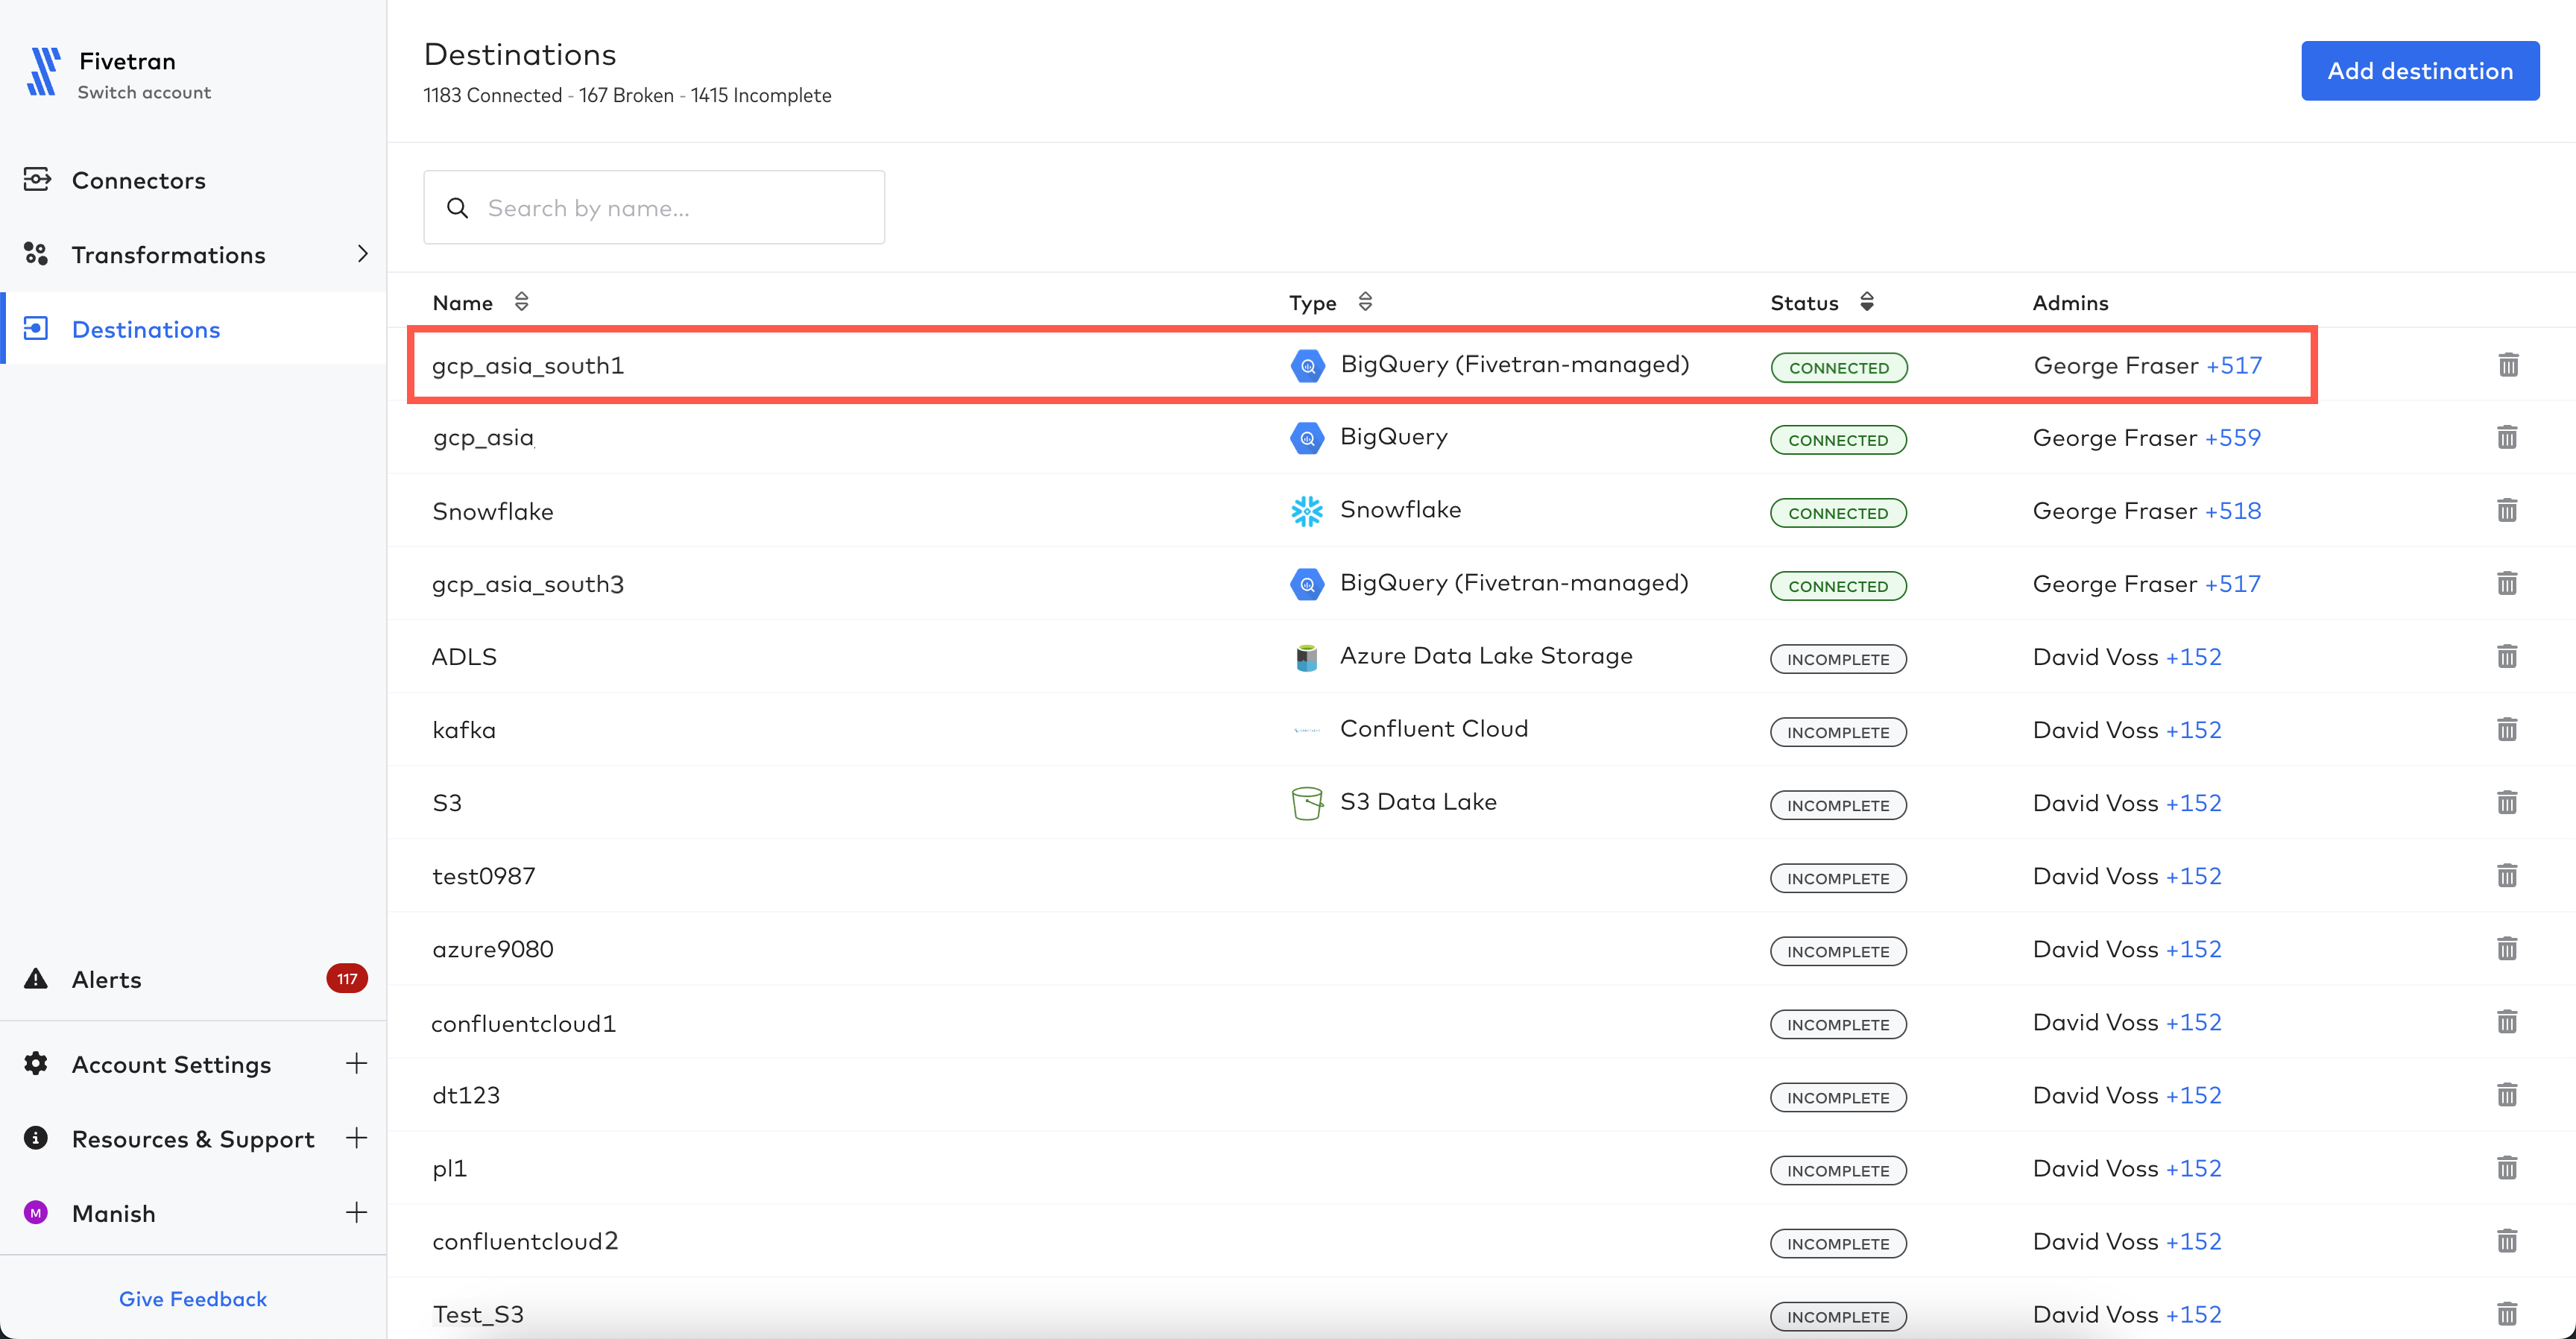Focus the Search by name field
This screenshot has width=2576, height=1339.
tap(654, 207)
